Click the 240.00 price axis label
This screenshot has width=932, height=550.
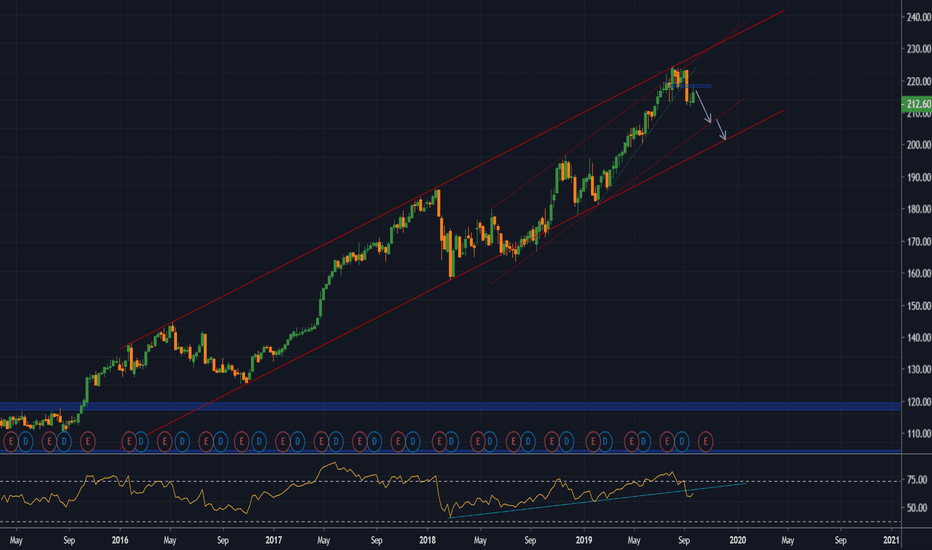pos(918,17)
